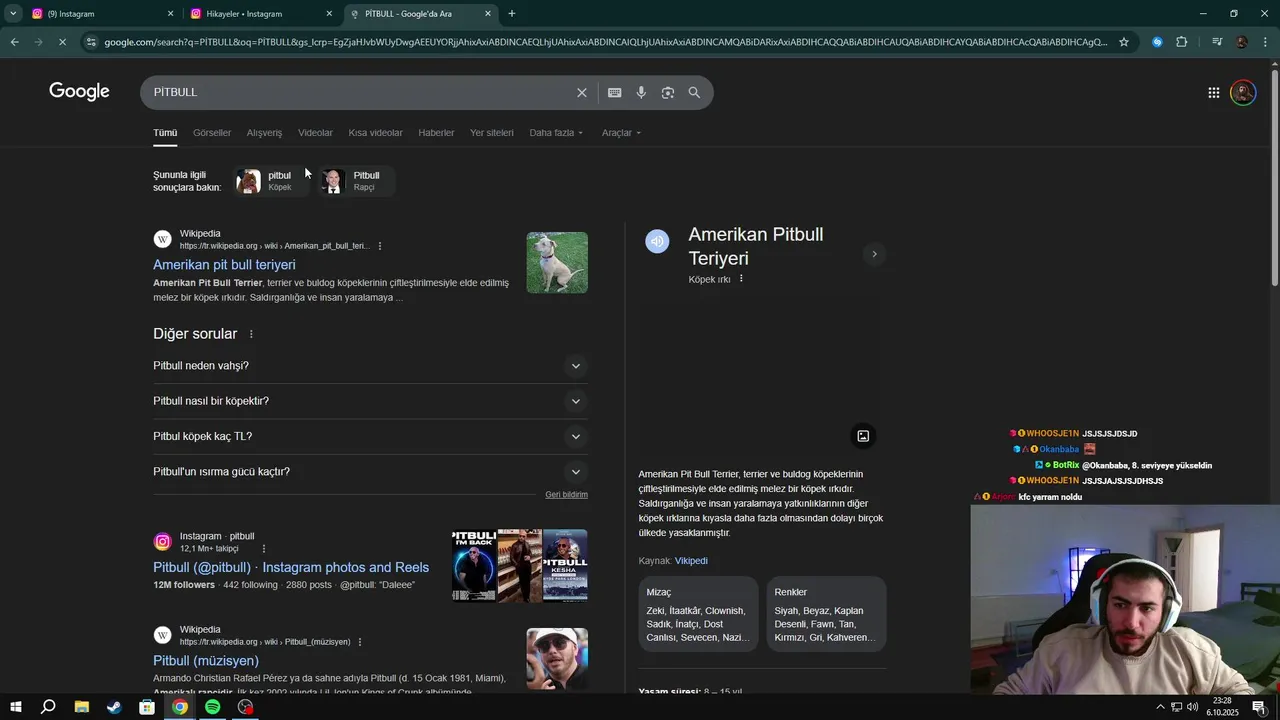The width and height of the screenshot is (1280, 720).
Task: Select the Yer siteleri search tab
Action: [492, 133]
